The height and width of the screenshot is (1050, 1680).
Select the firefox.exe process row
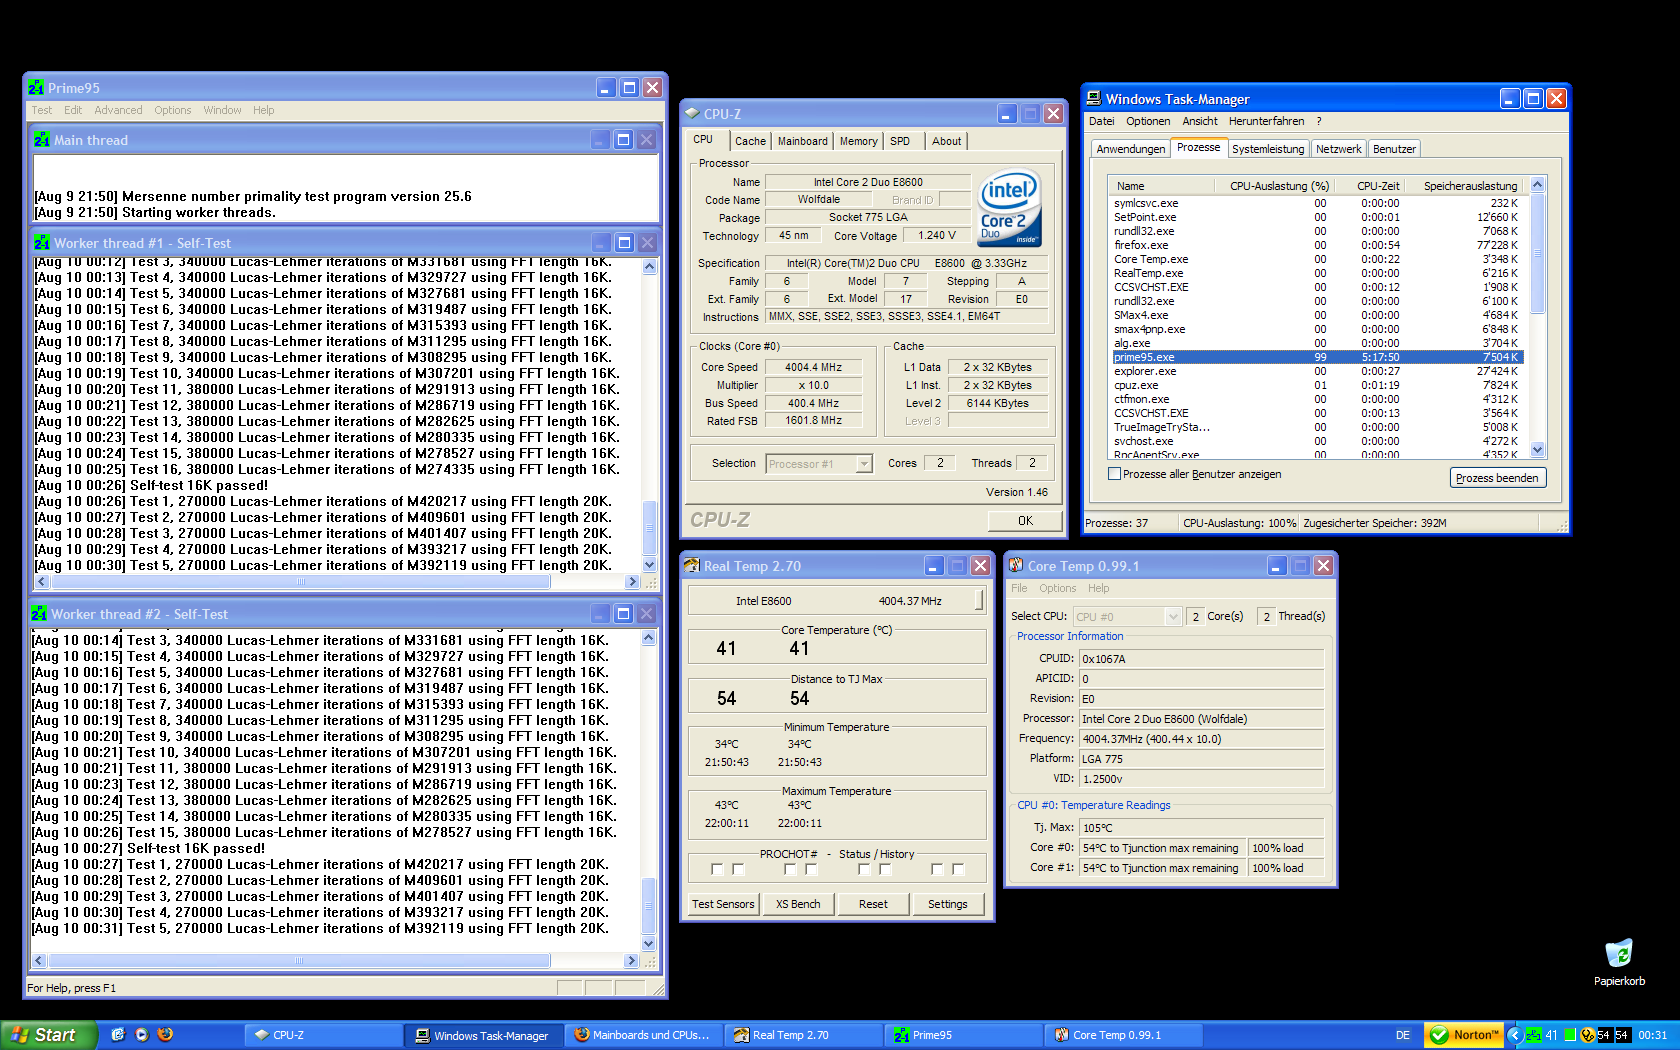tap(1317, 245)
